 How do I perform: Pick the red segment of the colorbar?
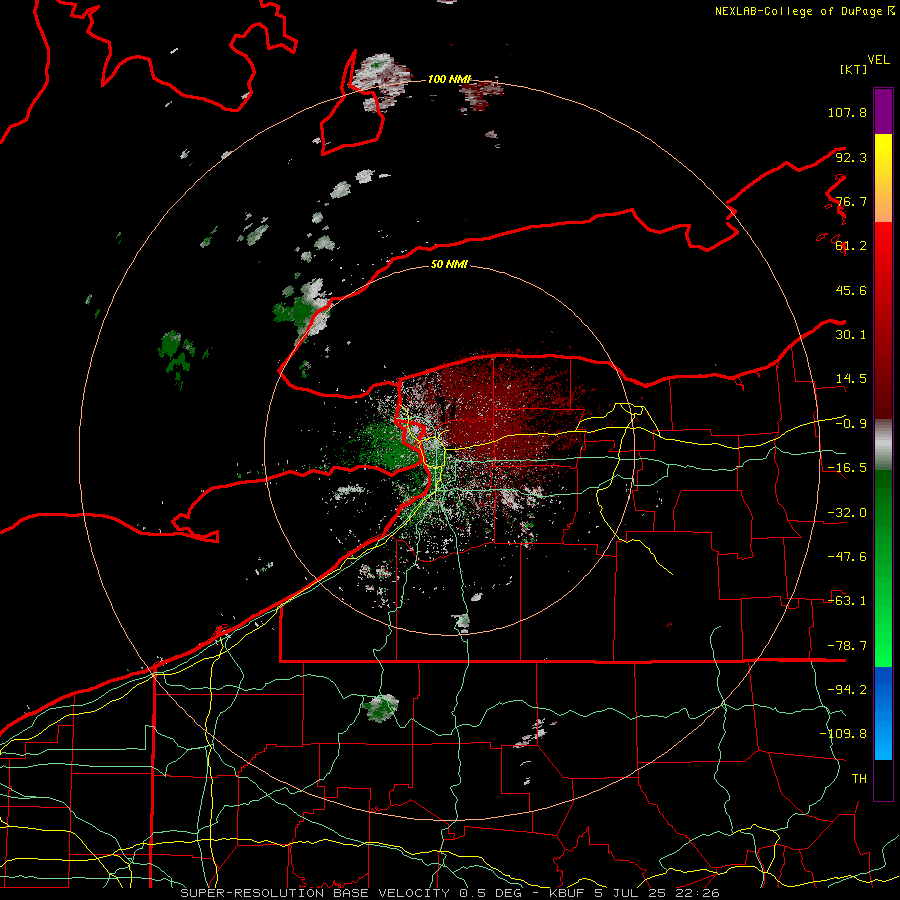point(883,320)
